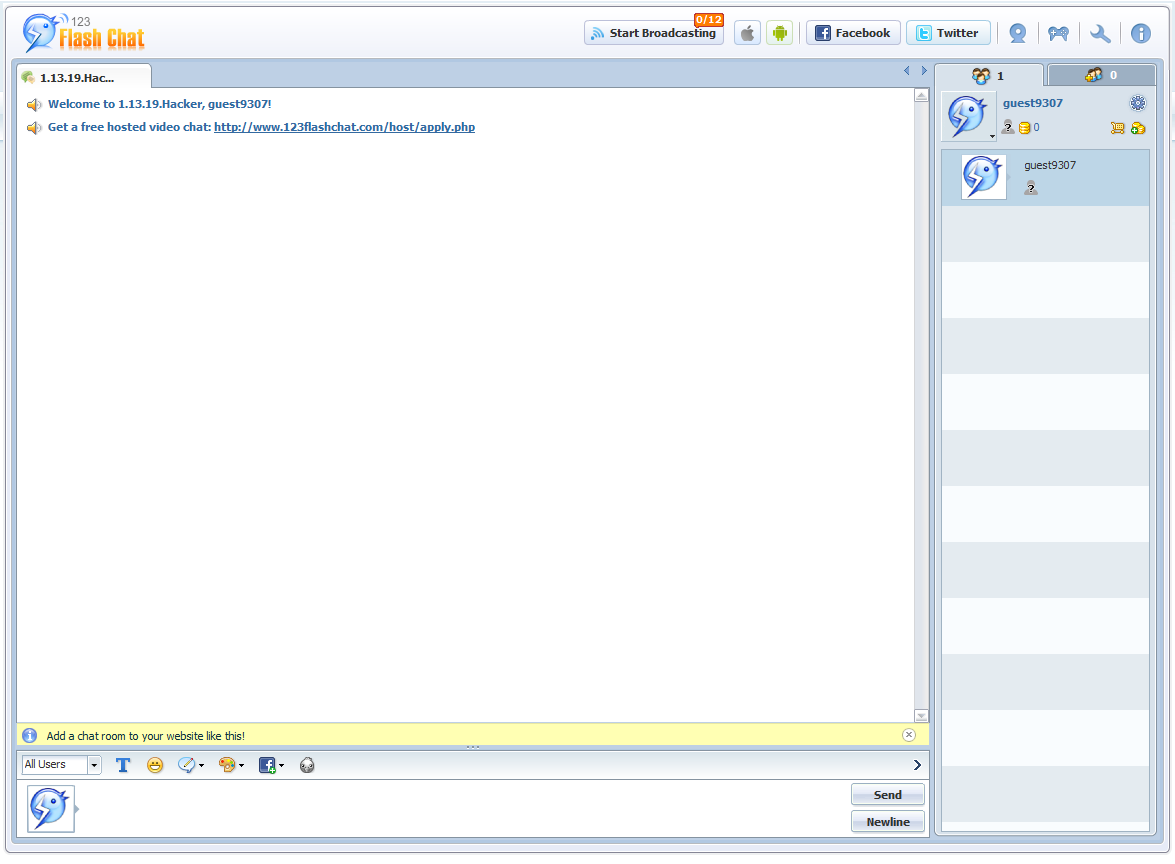Open settings via the wrench icon
The height and width of the screenshot is (864, 1175).
[x=1100, y=32]
